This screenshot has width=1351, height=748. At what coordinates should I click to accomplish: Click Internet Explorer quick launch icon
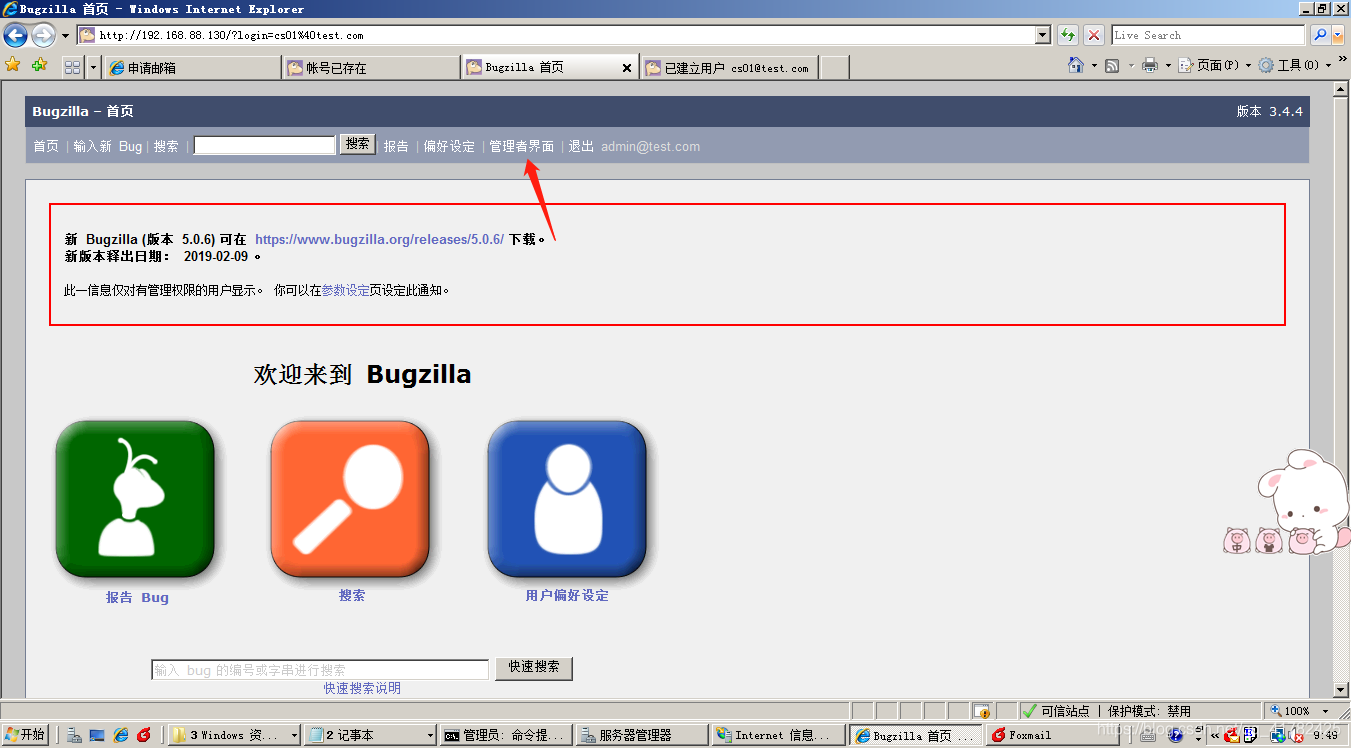121,735
